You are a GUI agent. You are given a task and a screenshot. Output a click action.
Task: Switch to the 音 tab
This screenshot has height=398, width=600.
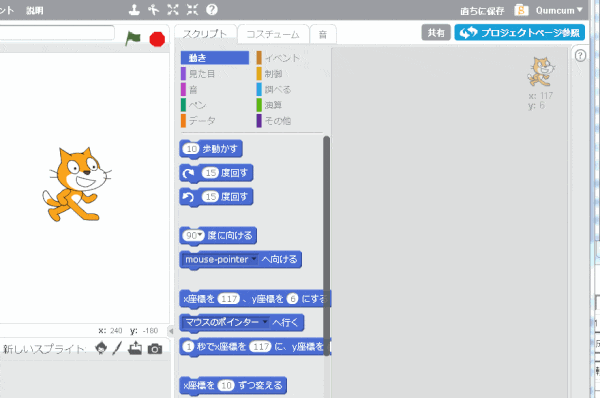323,34
